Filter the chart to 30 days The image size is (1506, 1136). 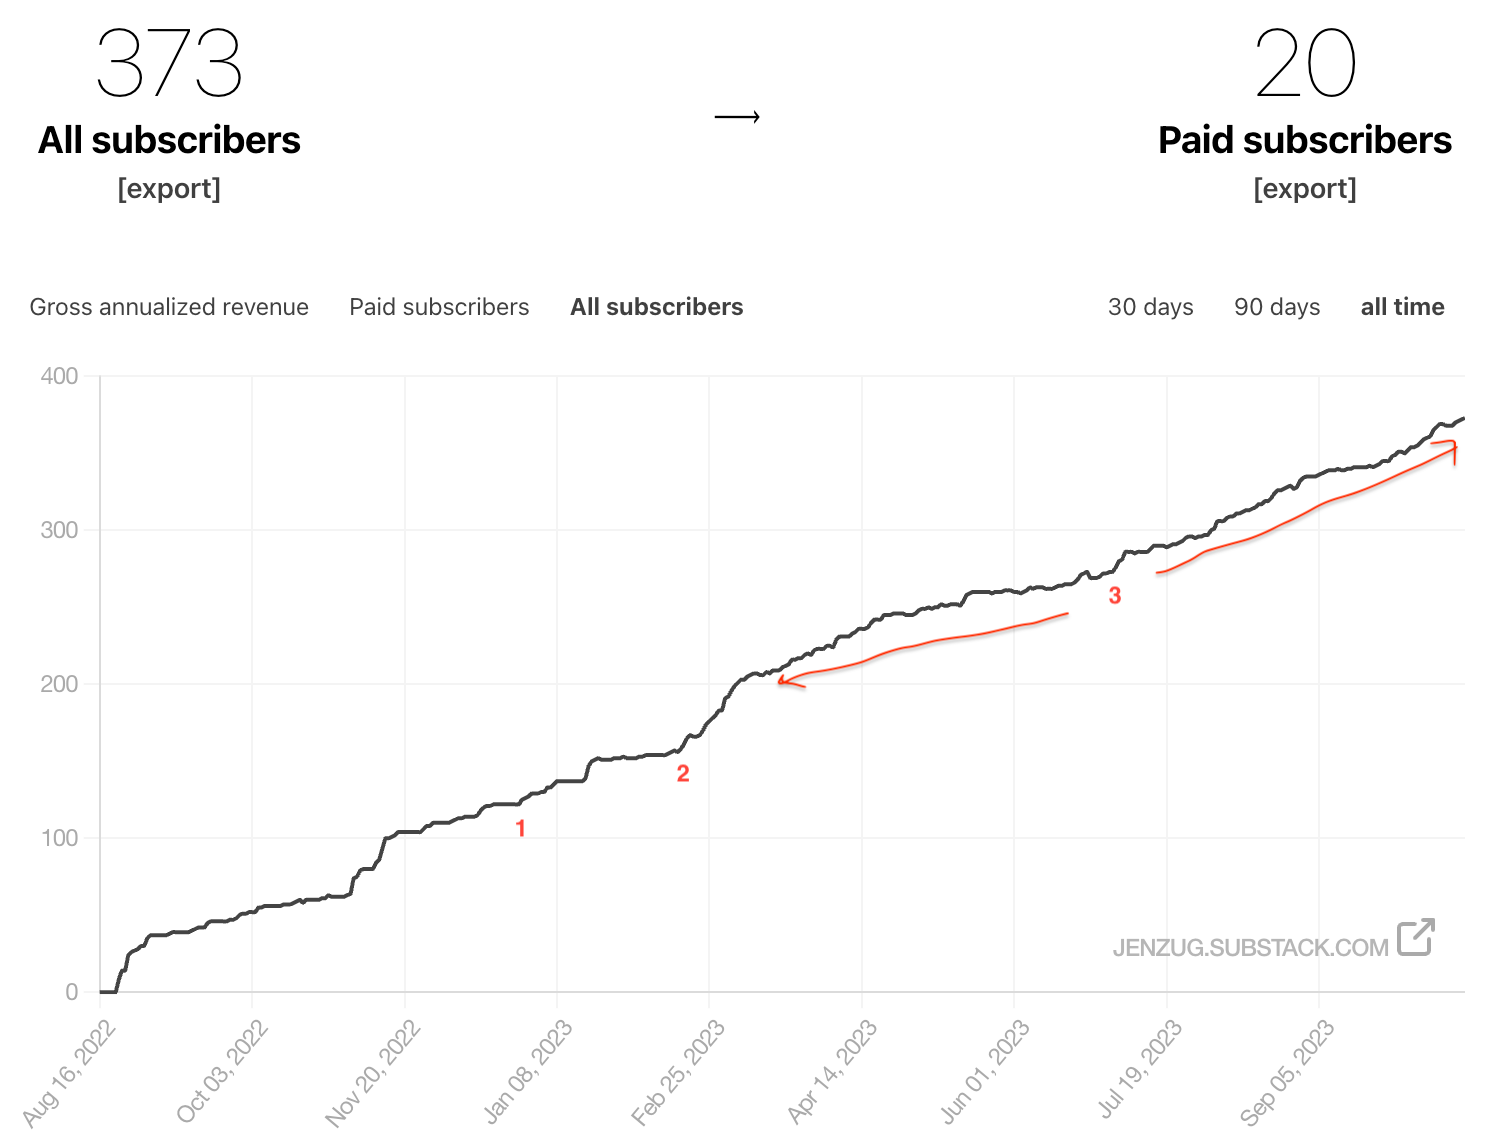tap(1150, 307)
